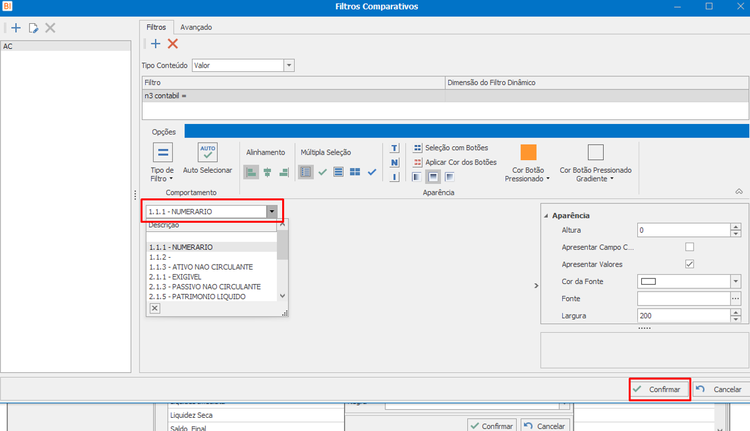Click the T appearance icon
750x431 pixels.
click(x=394, y=148)
